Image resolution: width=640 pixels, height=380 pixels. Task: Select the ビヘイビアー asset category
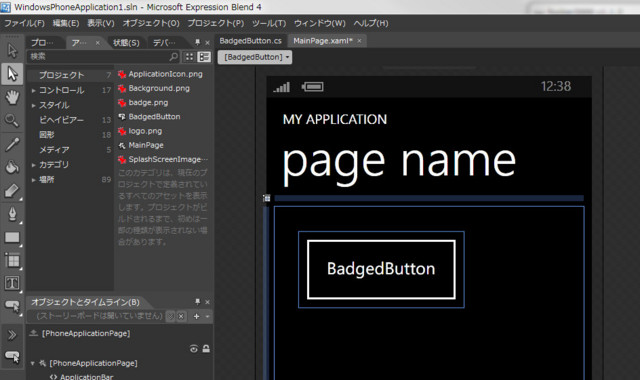[x=70, y=120]
